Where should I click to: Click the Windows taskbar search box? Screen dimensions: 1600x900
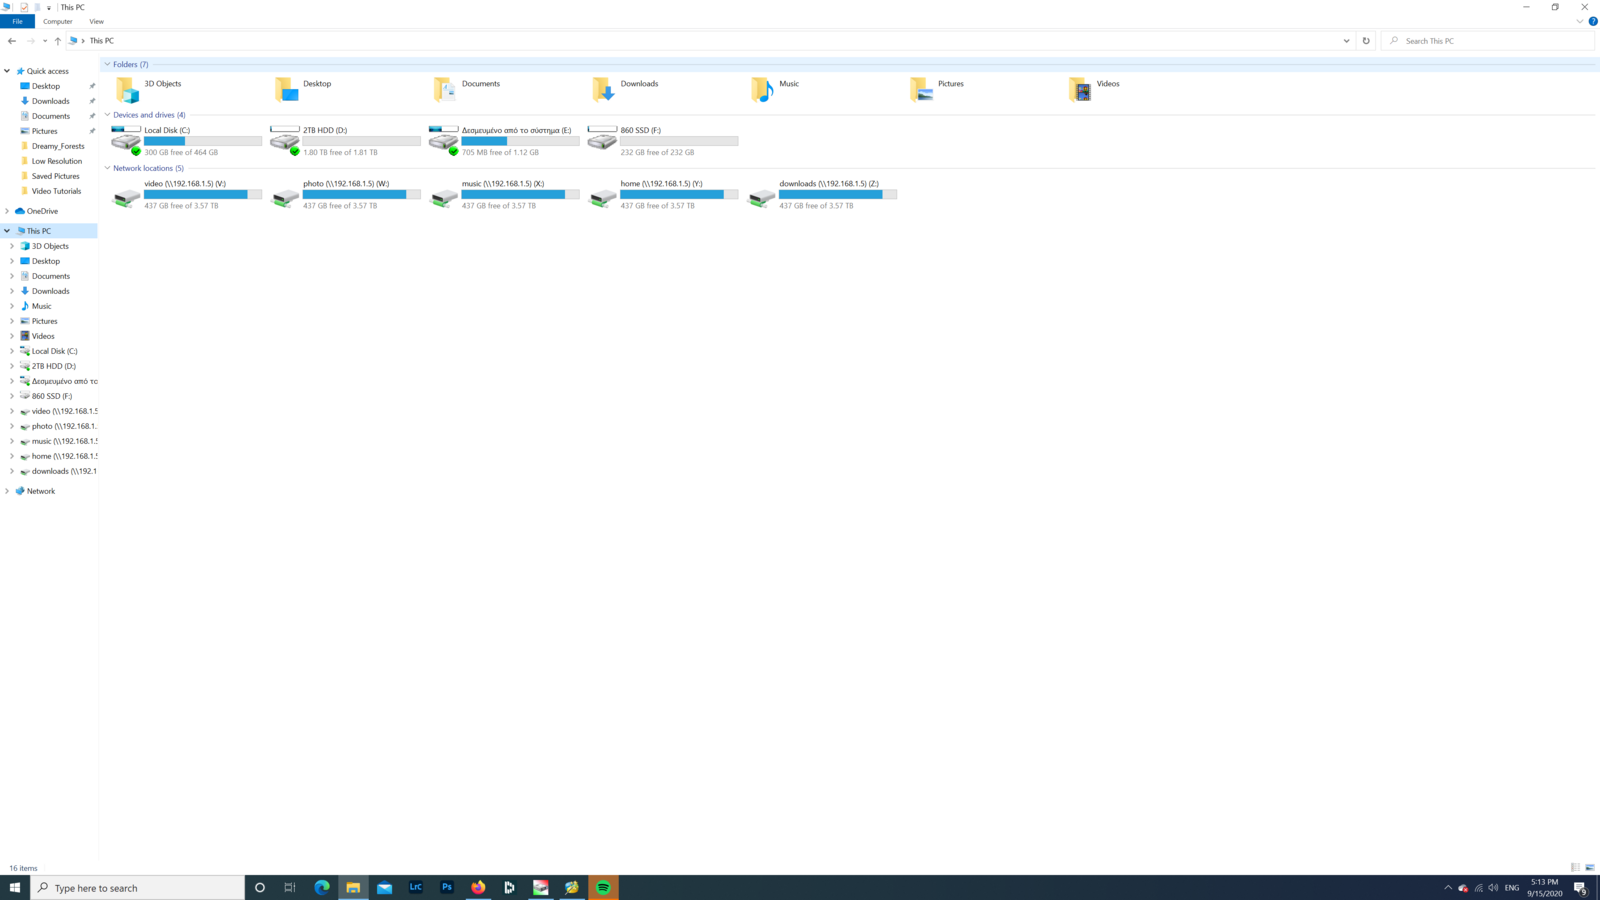tap(138, 887)
